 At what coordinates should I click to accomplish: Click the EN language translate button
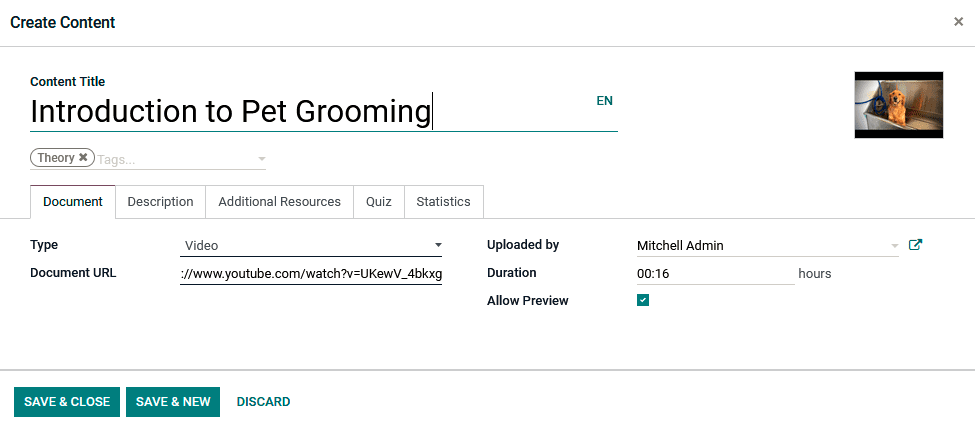pos(604,101)
